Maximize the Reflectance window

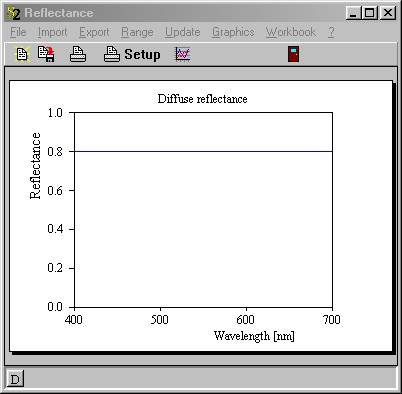370,13
